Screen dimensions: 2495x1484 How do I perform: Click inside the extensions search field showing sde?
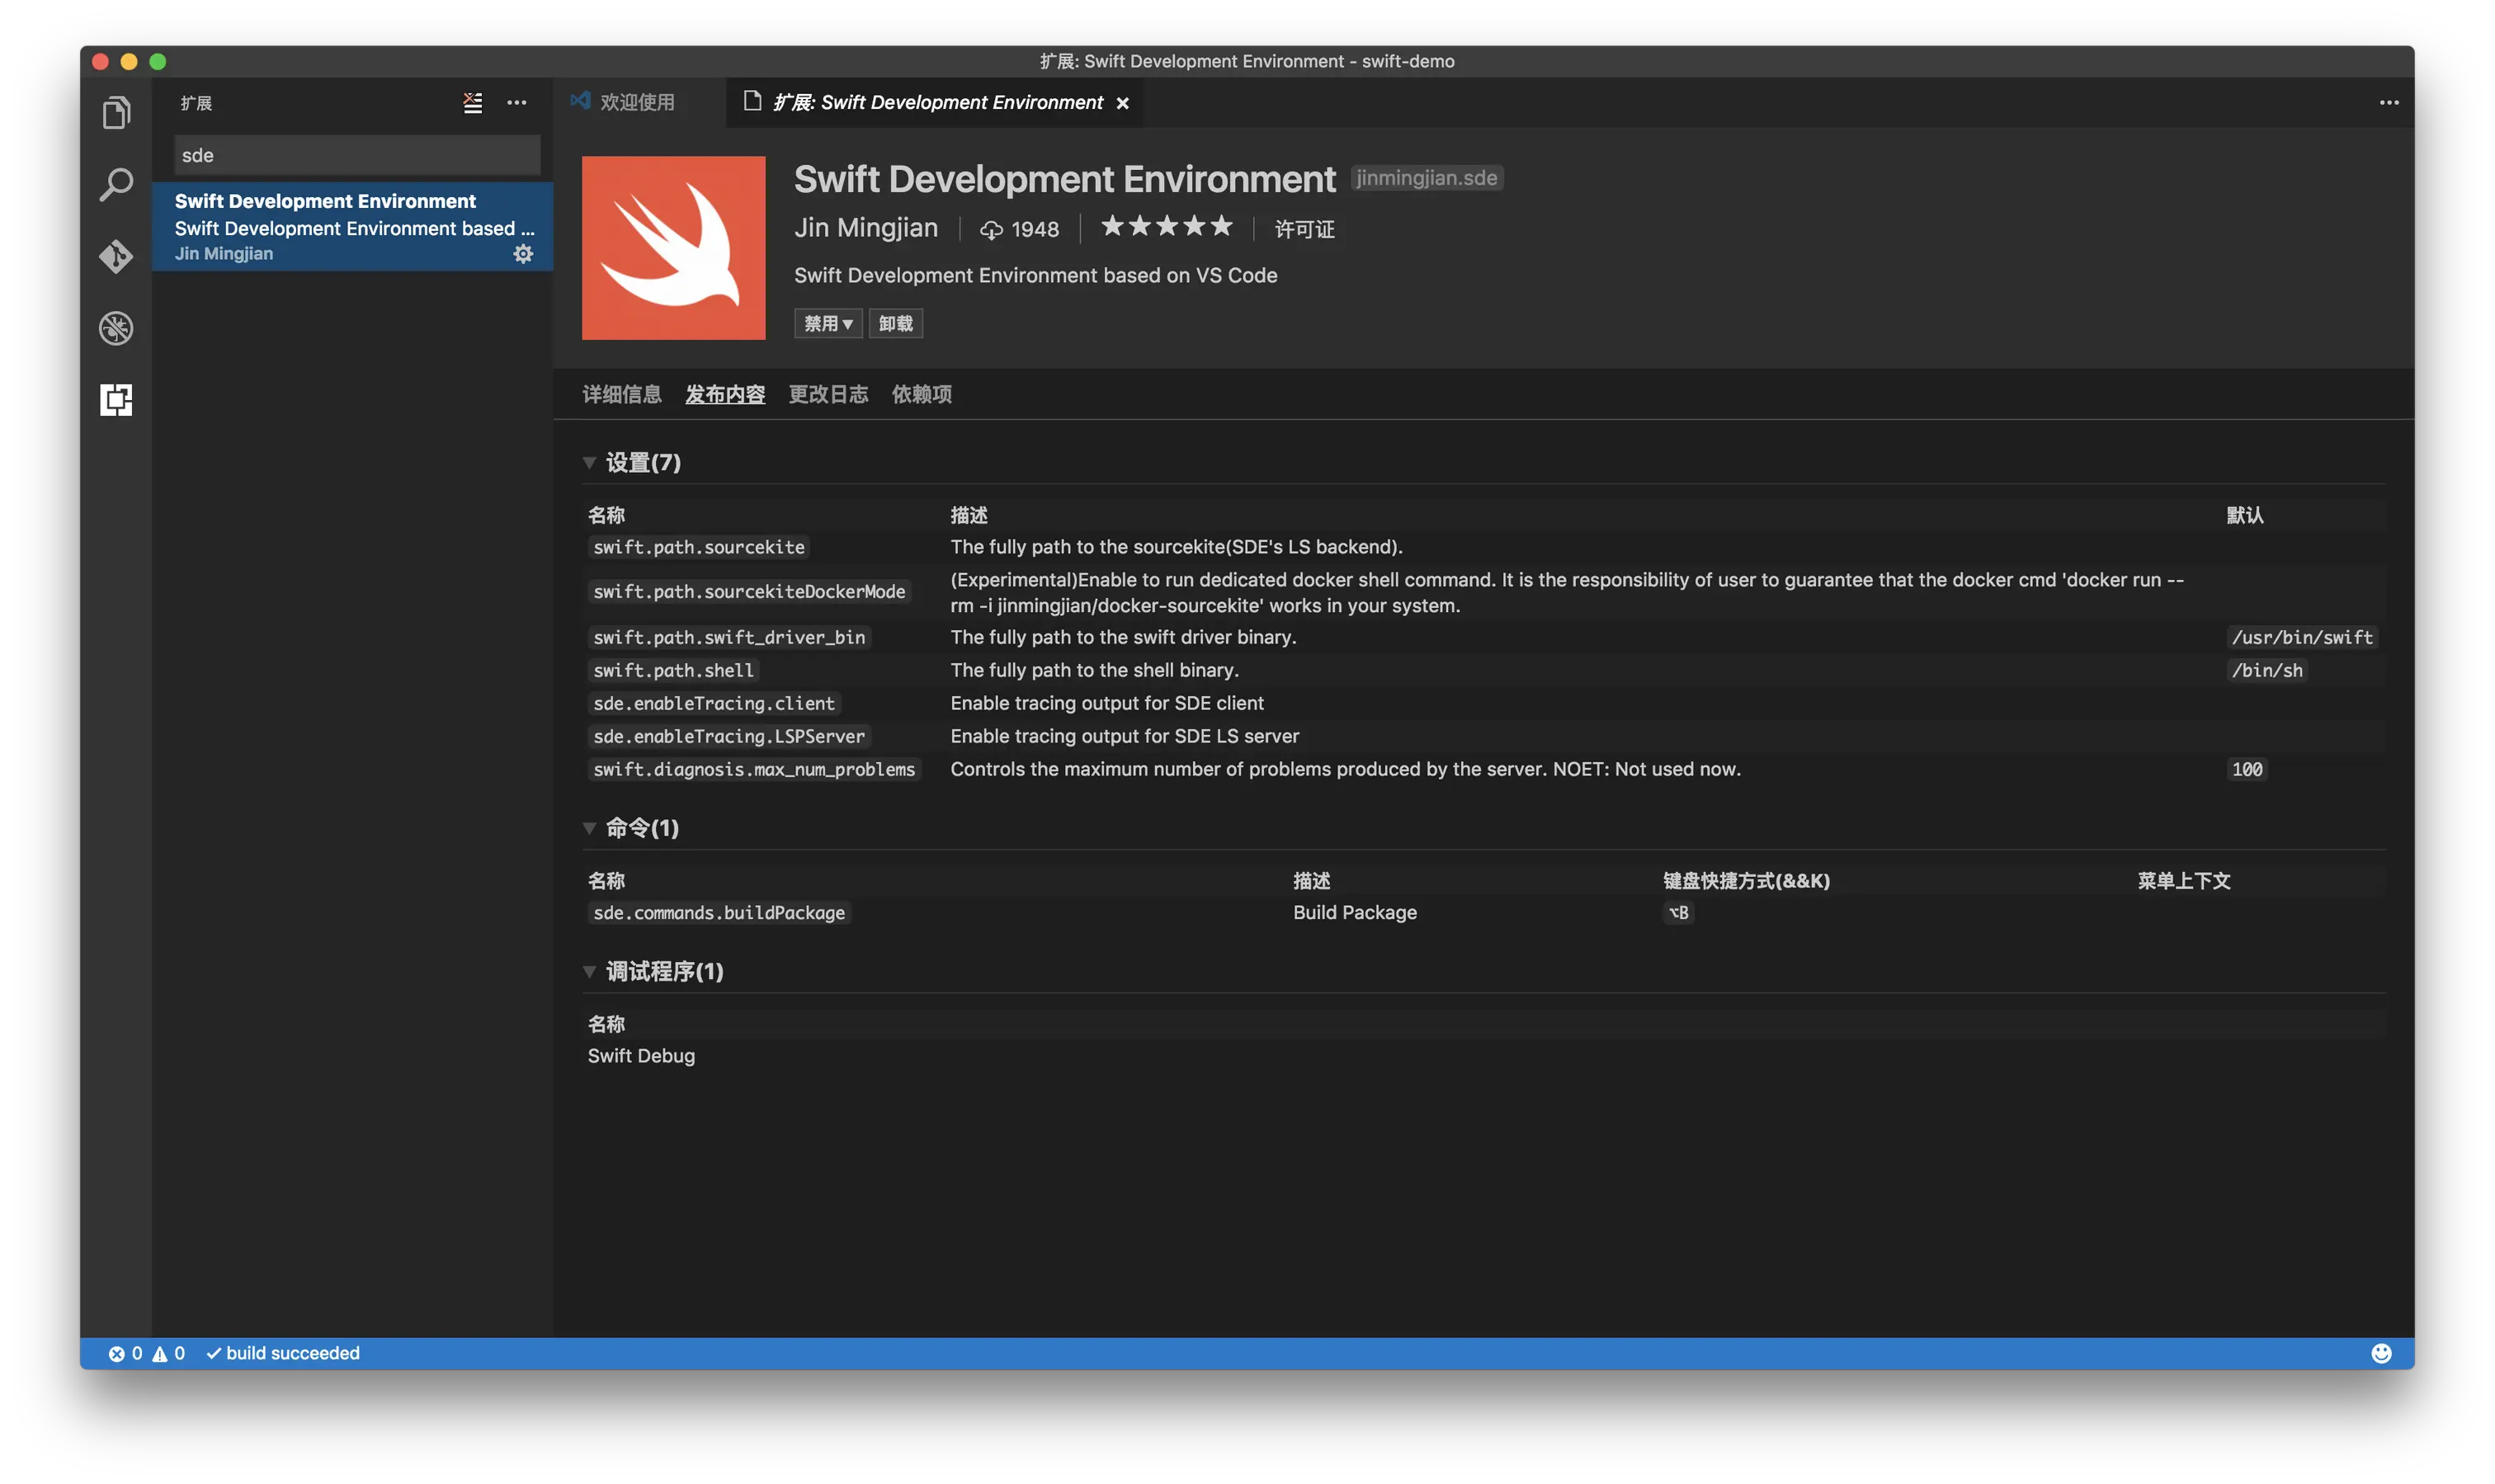click(x=354, y=154)
